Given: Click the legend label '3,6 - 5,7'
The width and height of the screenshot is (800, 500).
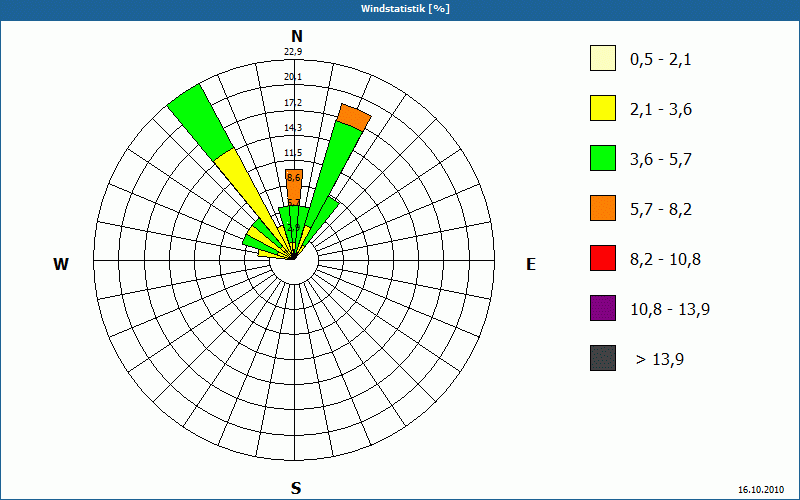Looking at the screenshot, I should [661, 160].
